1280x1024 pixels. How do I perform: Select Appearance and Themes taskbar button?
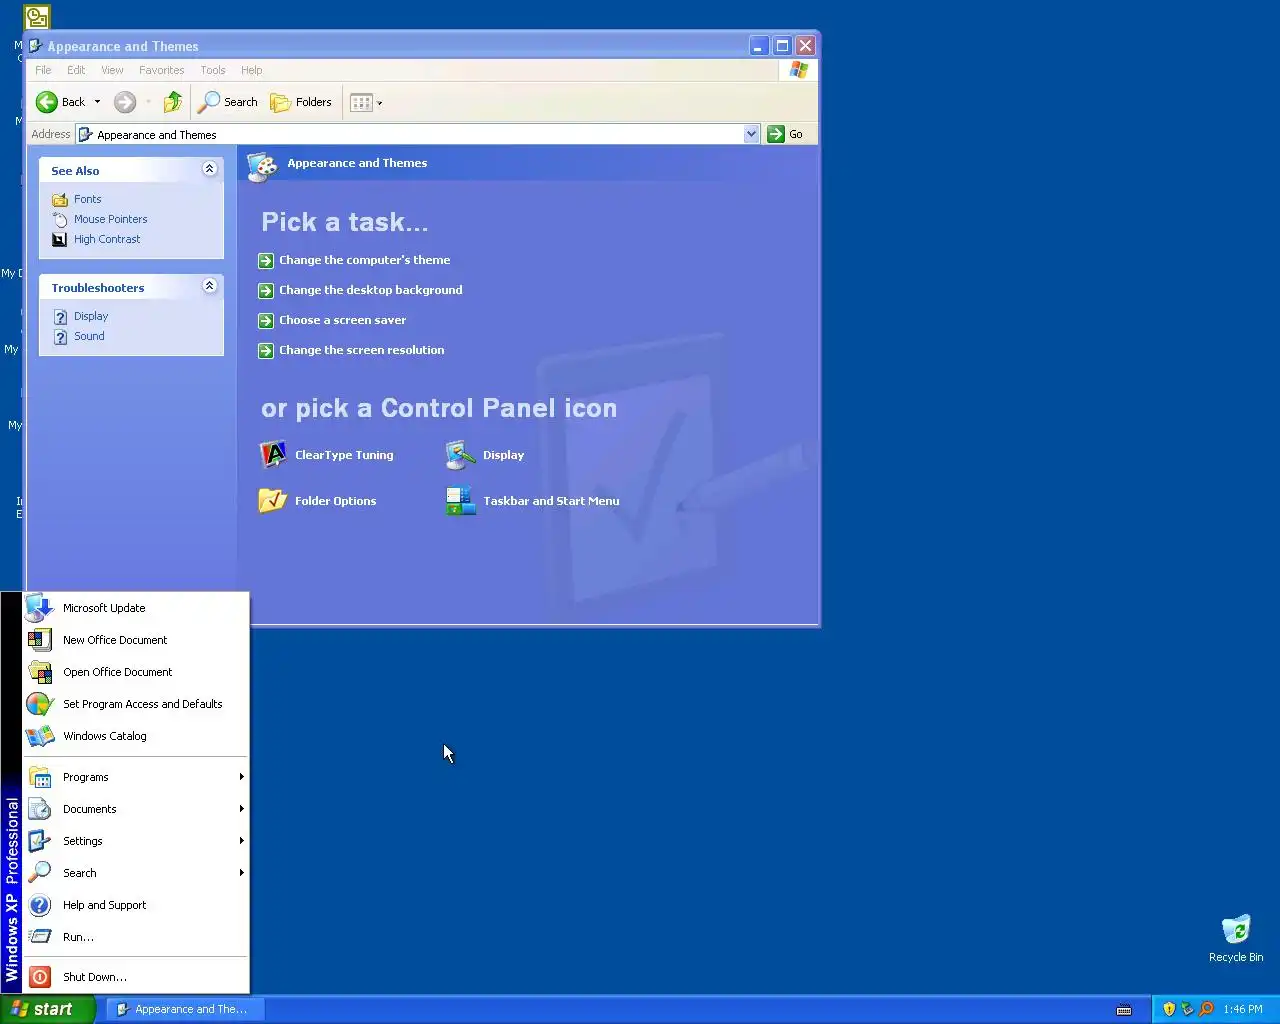pos(183,1009)
